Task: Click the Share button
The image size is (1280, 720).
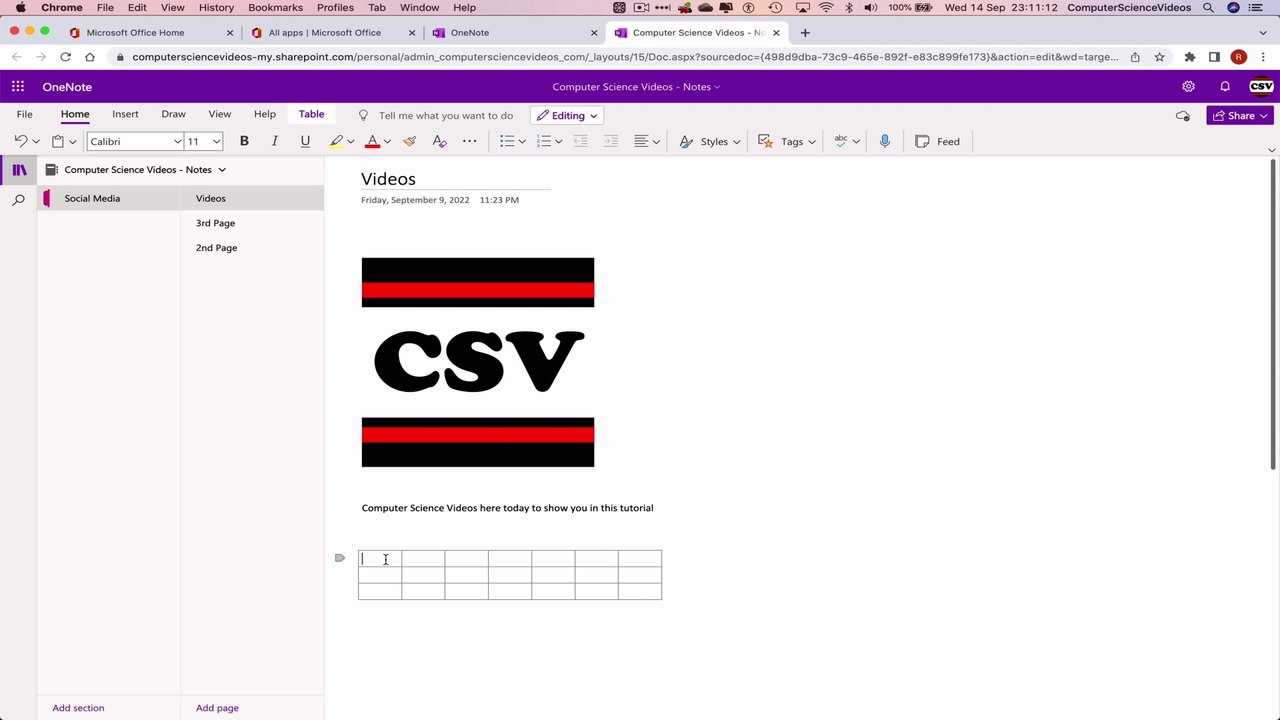Action: pyautogui.click(x=1239, y=115)
